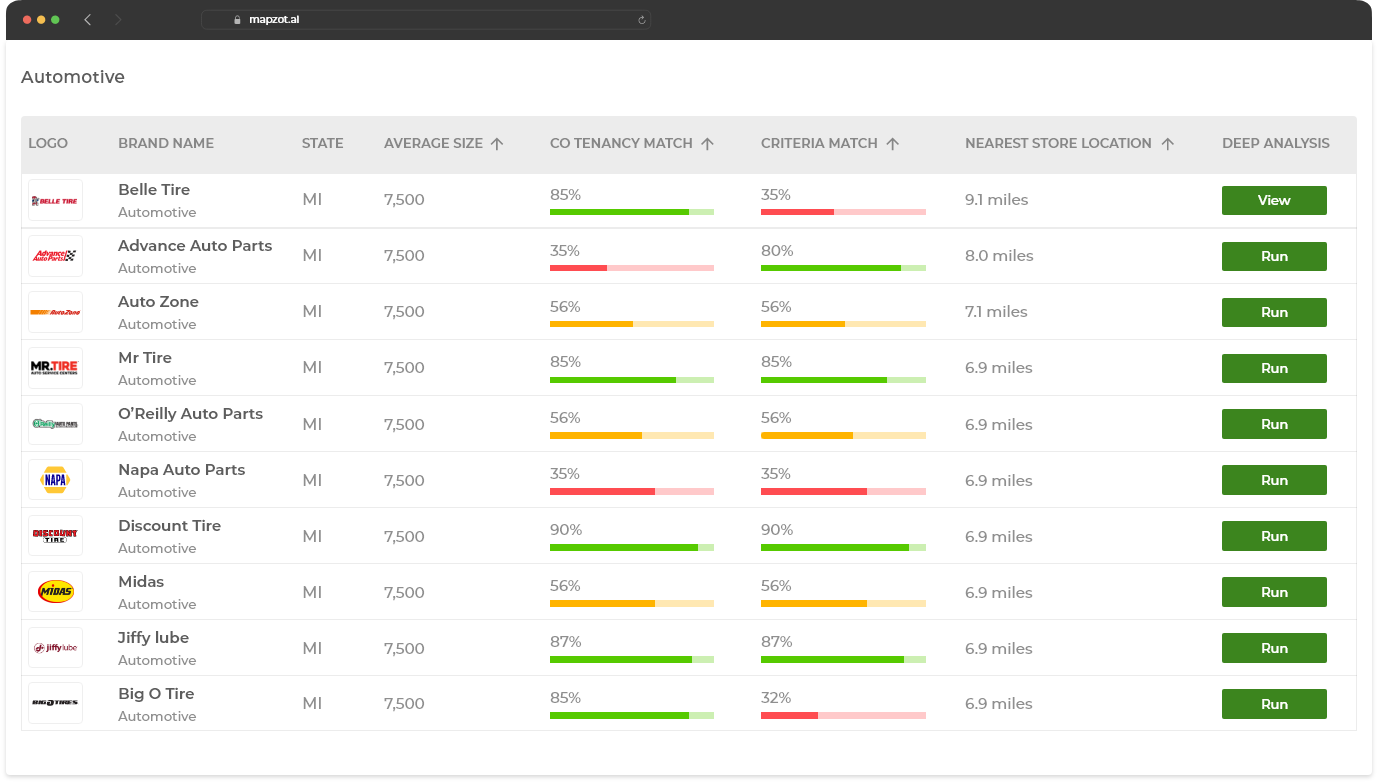The width and height of the screenshot is (1378, 783).
Task: Click Big O Tire 32% criteria value
Action: tap(776, 698)
